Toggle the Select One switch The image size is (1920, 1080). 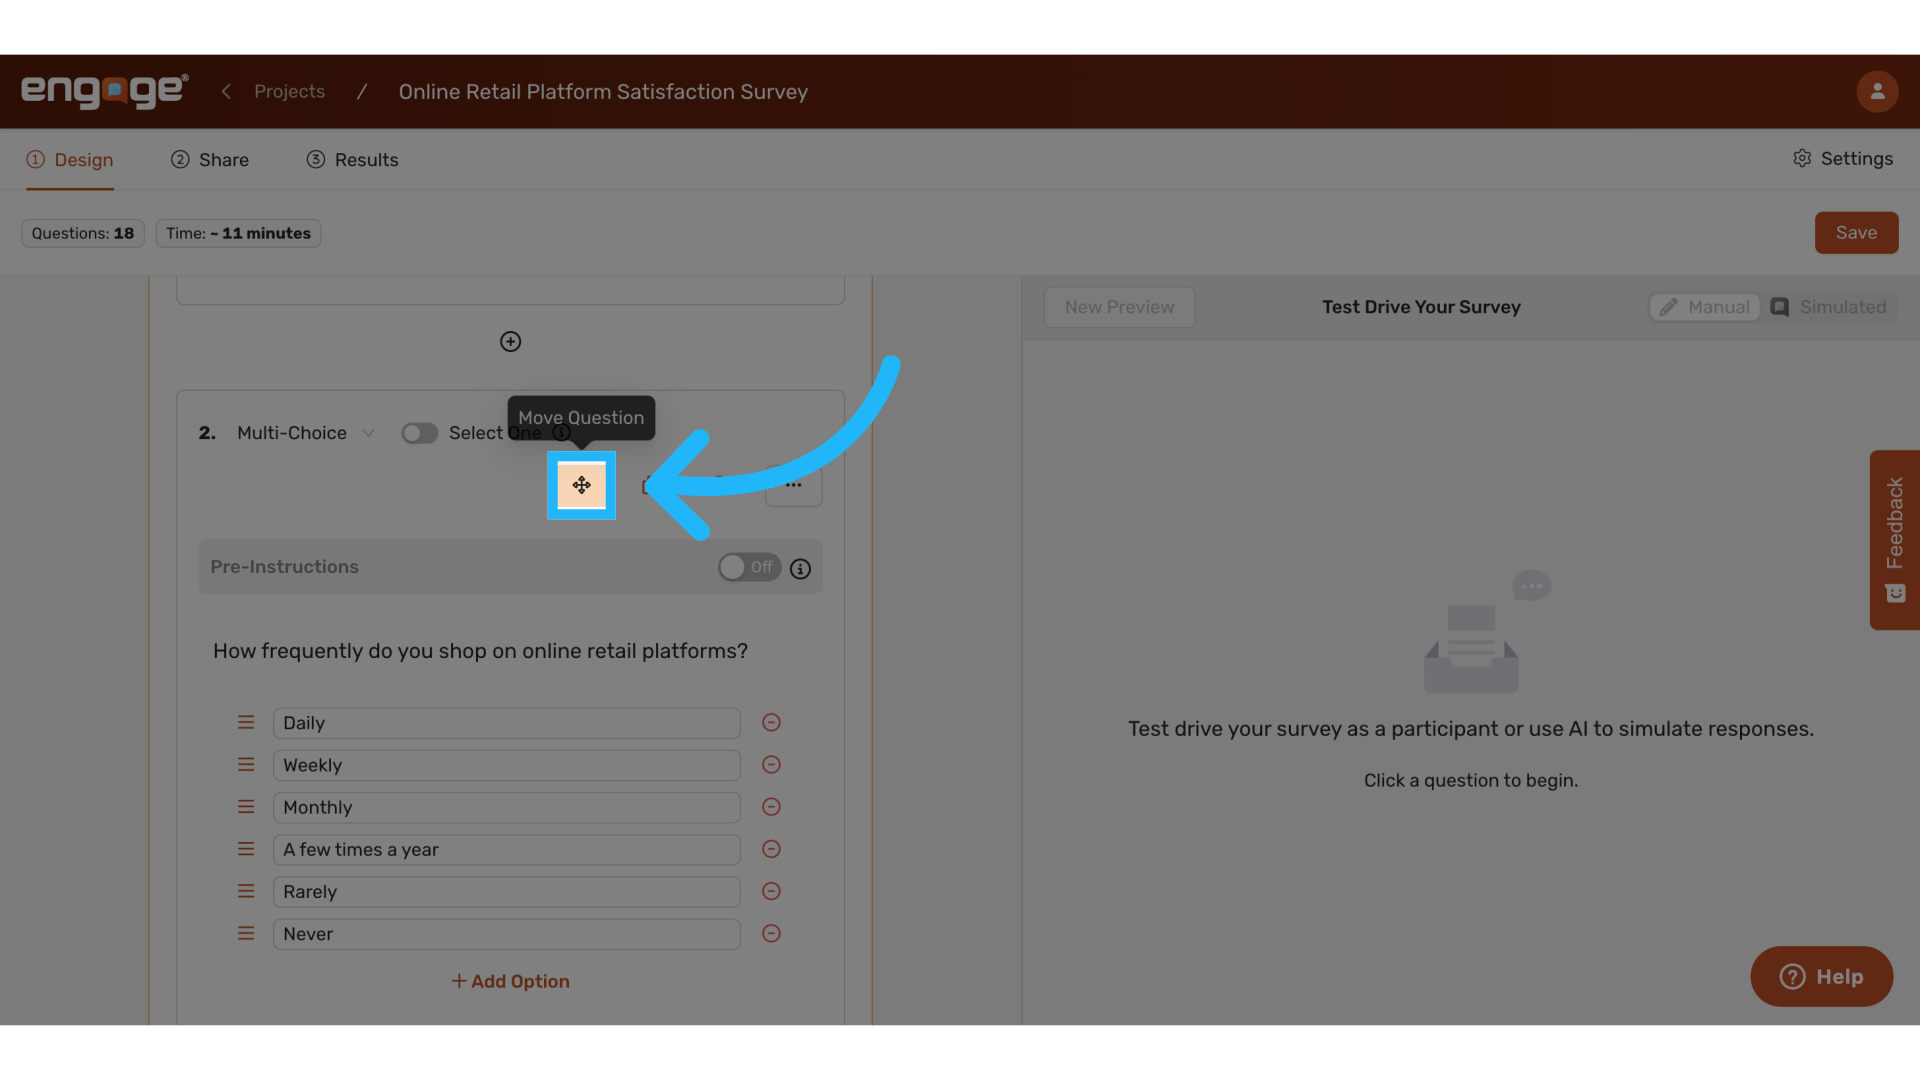(420, 433)
